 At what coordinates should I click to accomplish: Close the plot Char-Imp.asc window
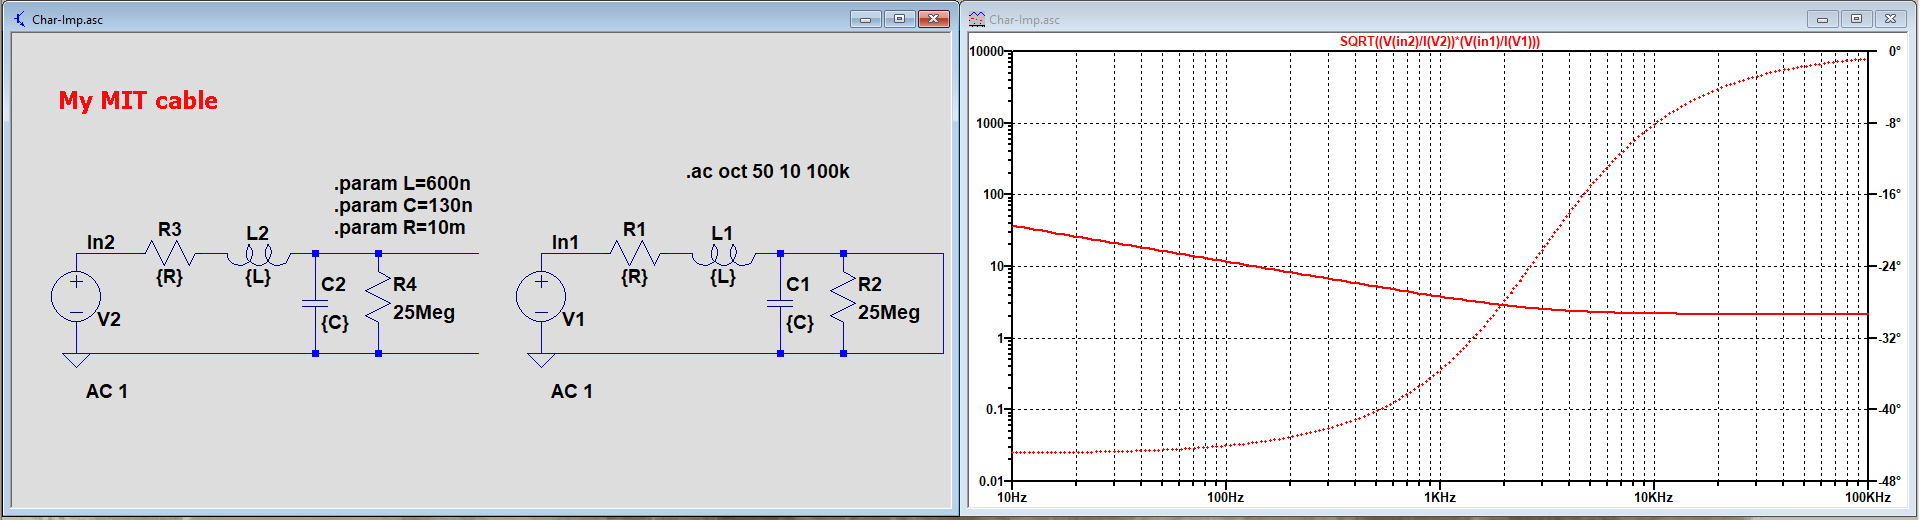point(1891,19)
